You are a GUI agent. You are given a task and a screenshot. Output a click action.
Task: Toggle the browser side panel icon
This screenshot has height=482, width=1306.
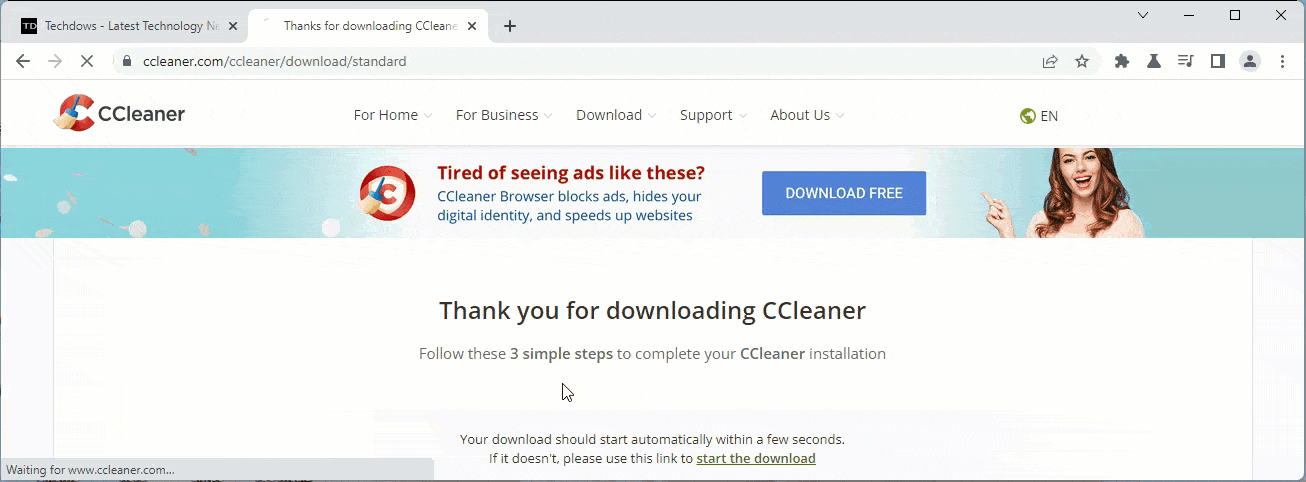click(x=1218, y=61)
